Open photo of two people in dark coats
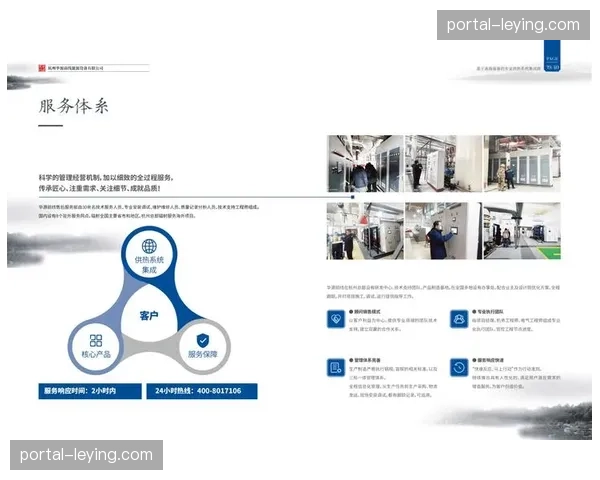Image resolution: width=600 pixels, height=480 pixels. 365,163
